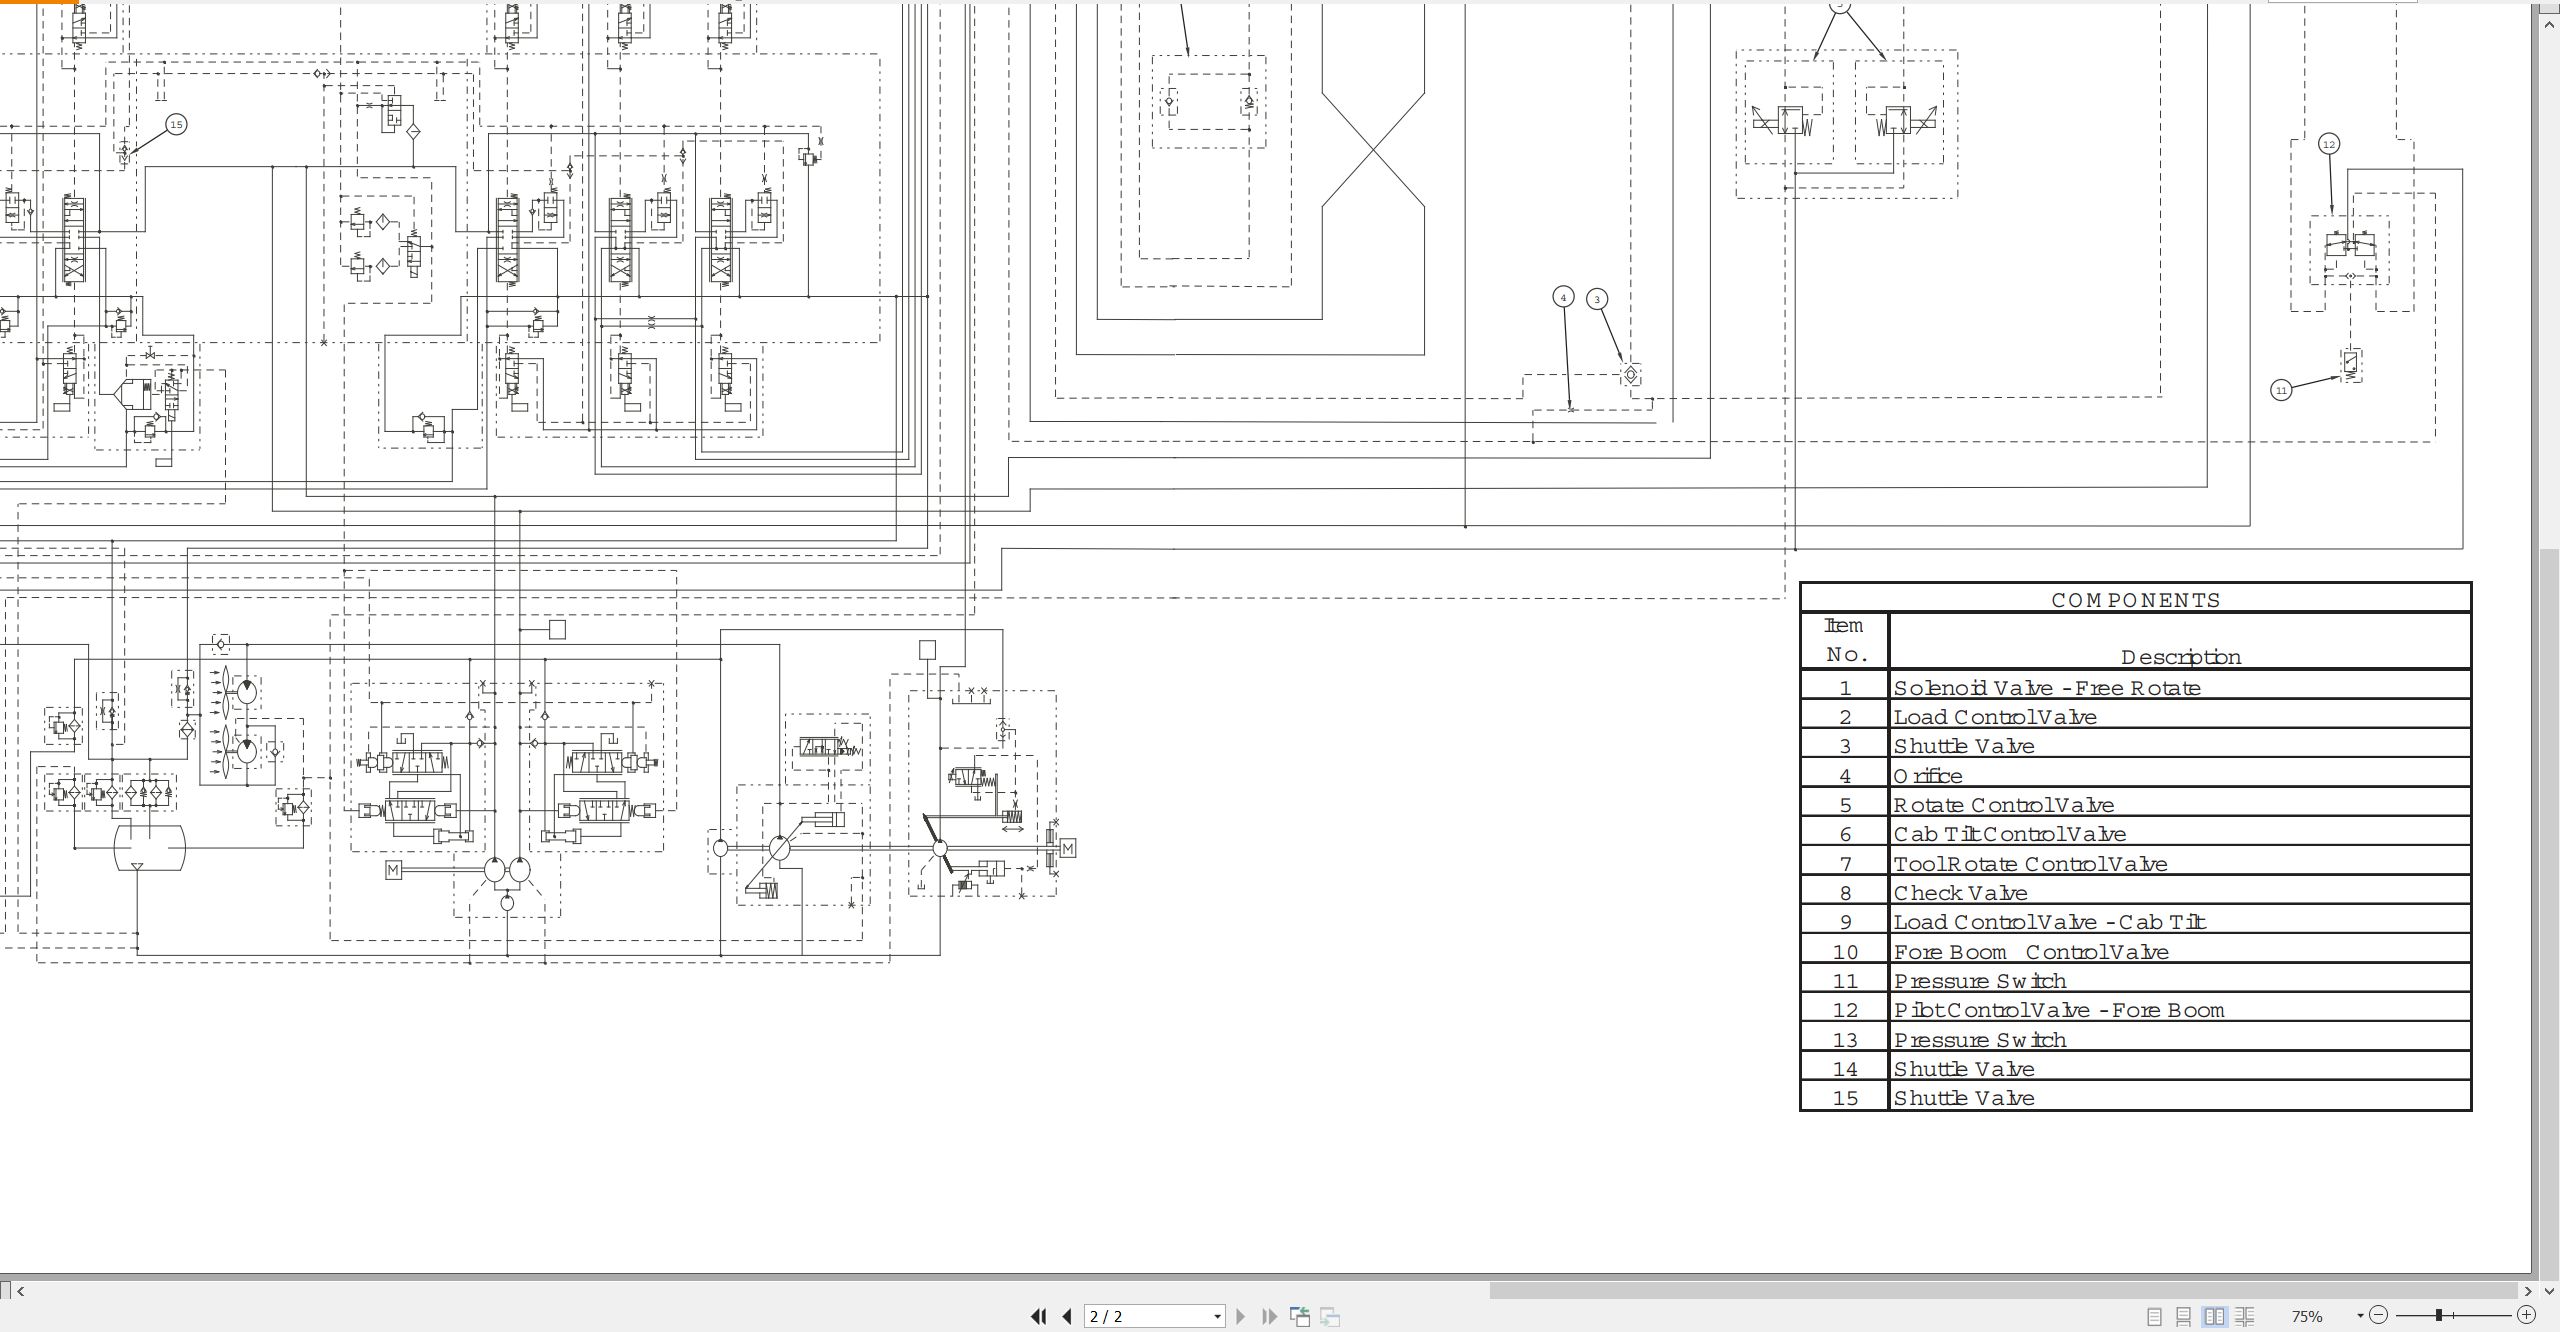
Task: Select two-page continuous view
Action: tap(2244, 1317)
